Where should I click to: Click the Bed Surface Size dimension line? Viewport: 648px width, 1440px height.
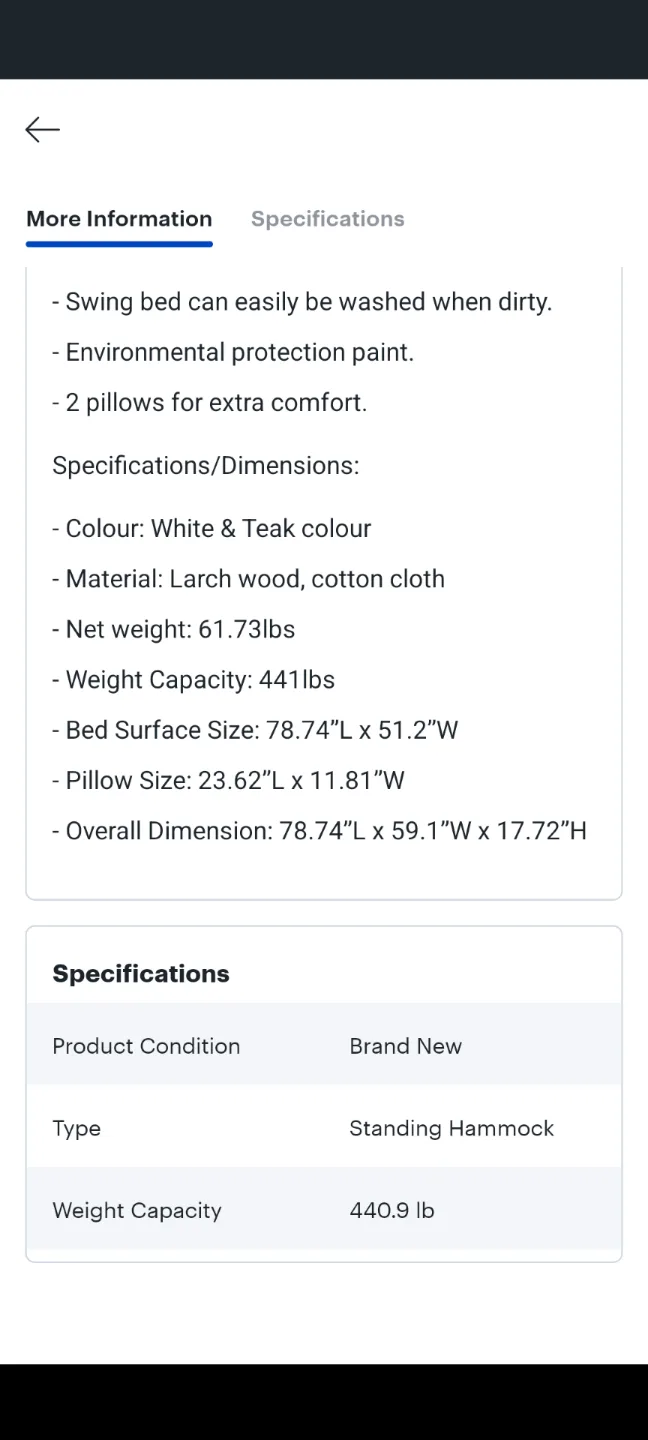pos(255,730)
